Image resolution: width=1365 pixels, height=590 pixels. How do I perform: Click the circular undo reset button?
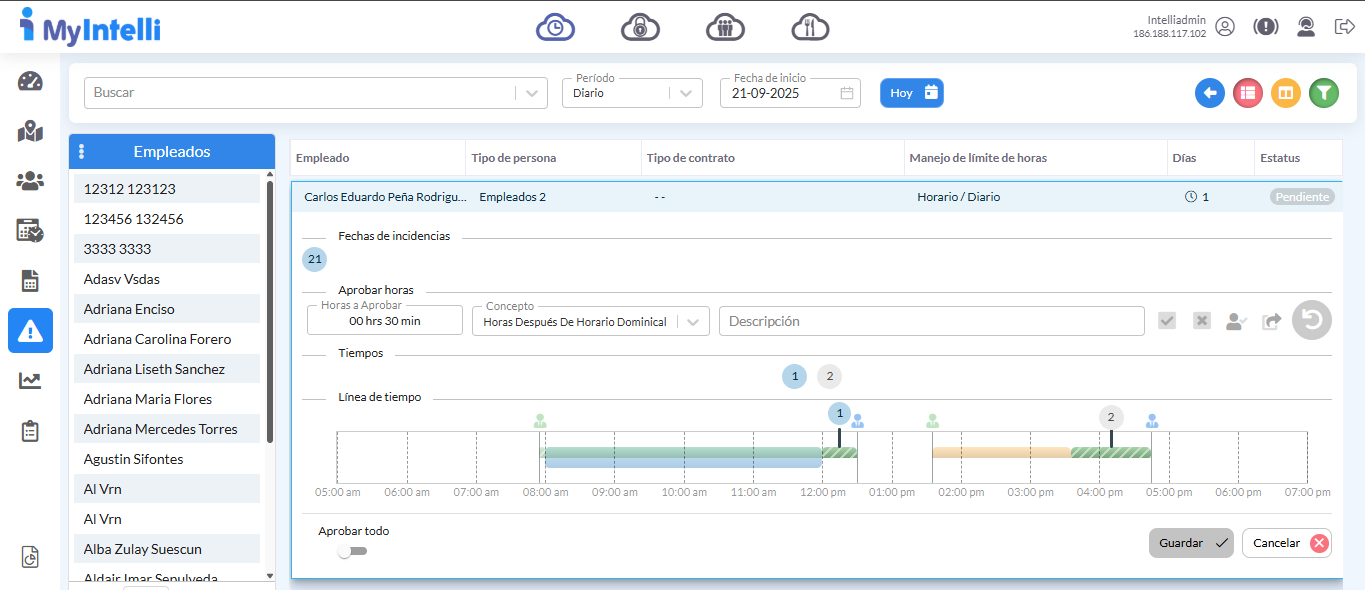pyautogui.click(x=1311, y=321)
